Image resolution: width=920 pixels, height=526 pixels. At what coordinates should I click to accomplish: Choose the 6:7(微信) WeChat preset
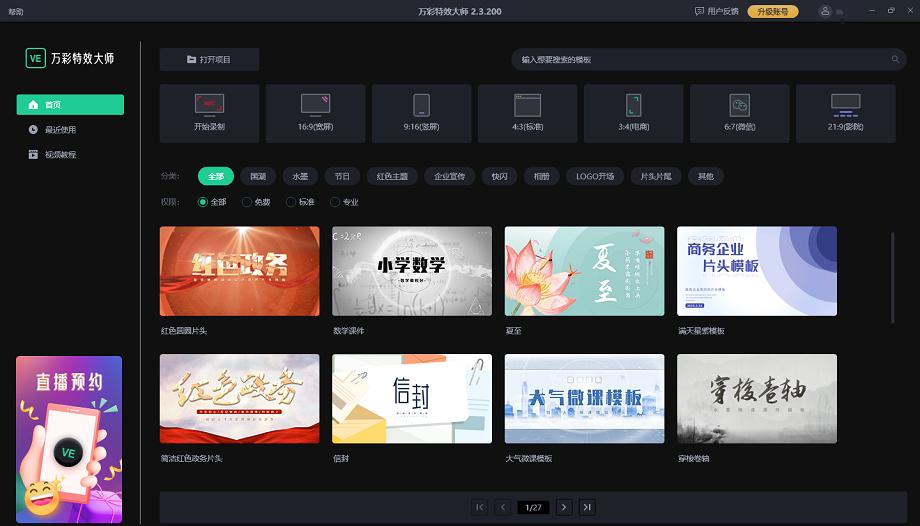[739, 113]
